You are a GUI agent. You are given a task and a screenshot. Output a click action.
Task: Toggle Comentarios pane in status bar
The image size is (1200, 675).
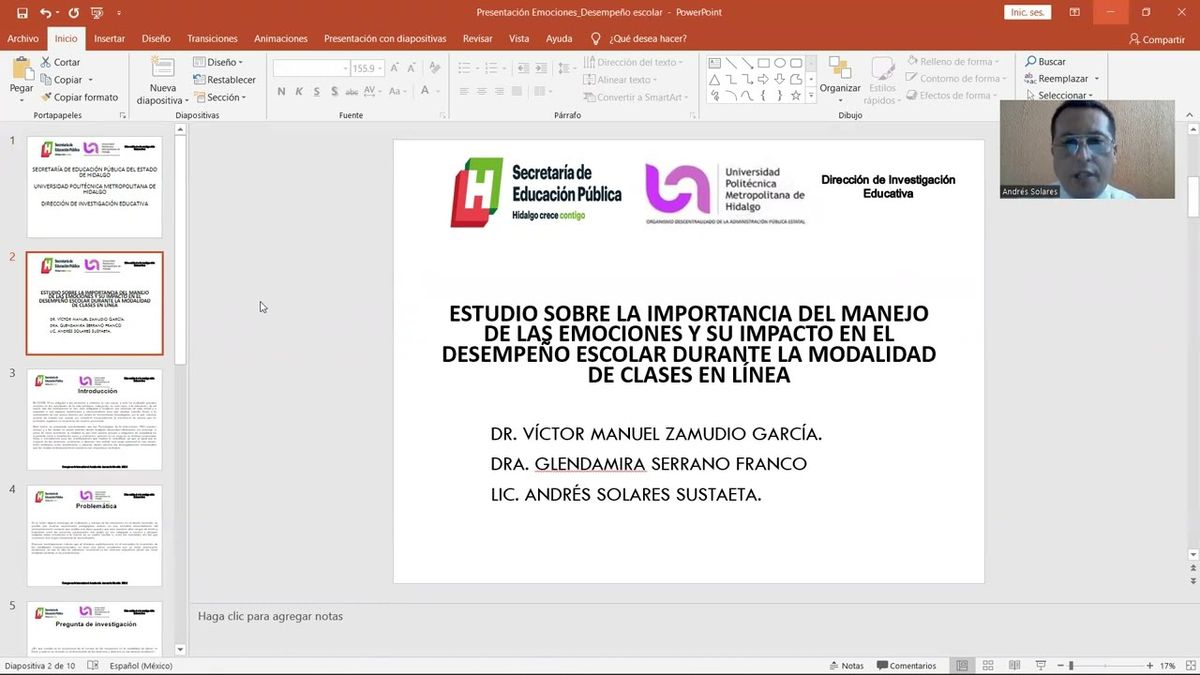click(x=906, y=665)
